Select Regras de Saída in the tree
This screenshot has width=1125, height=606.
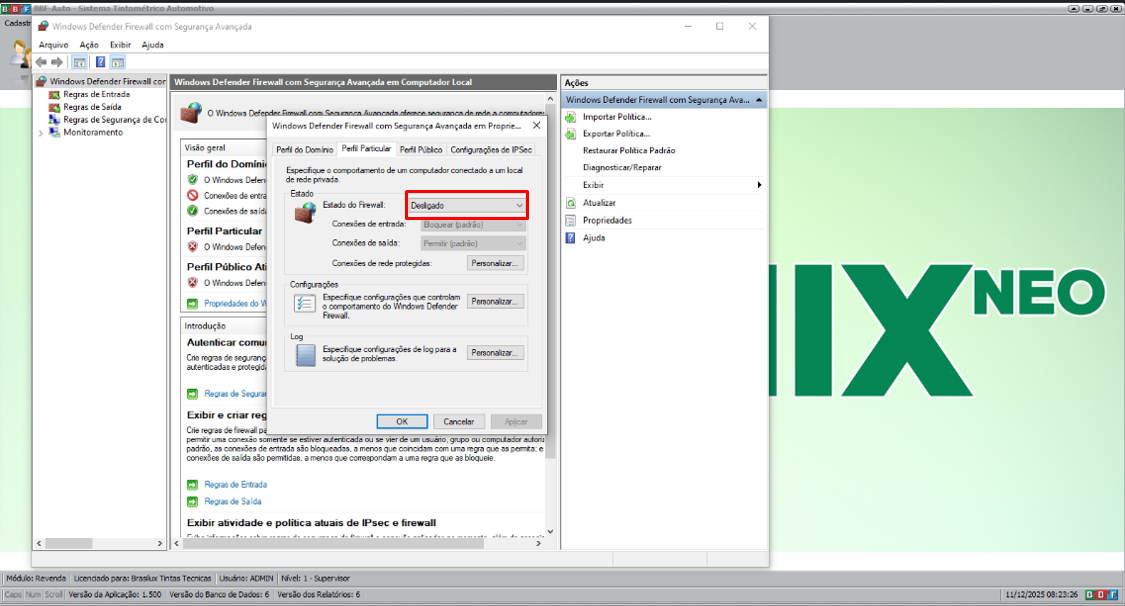pyautogui.click(x=92, y=107)
